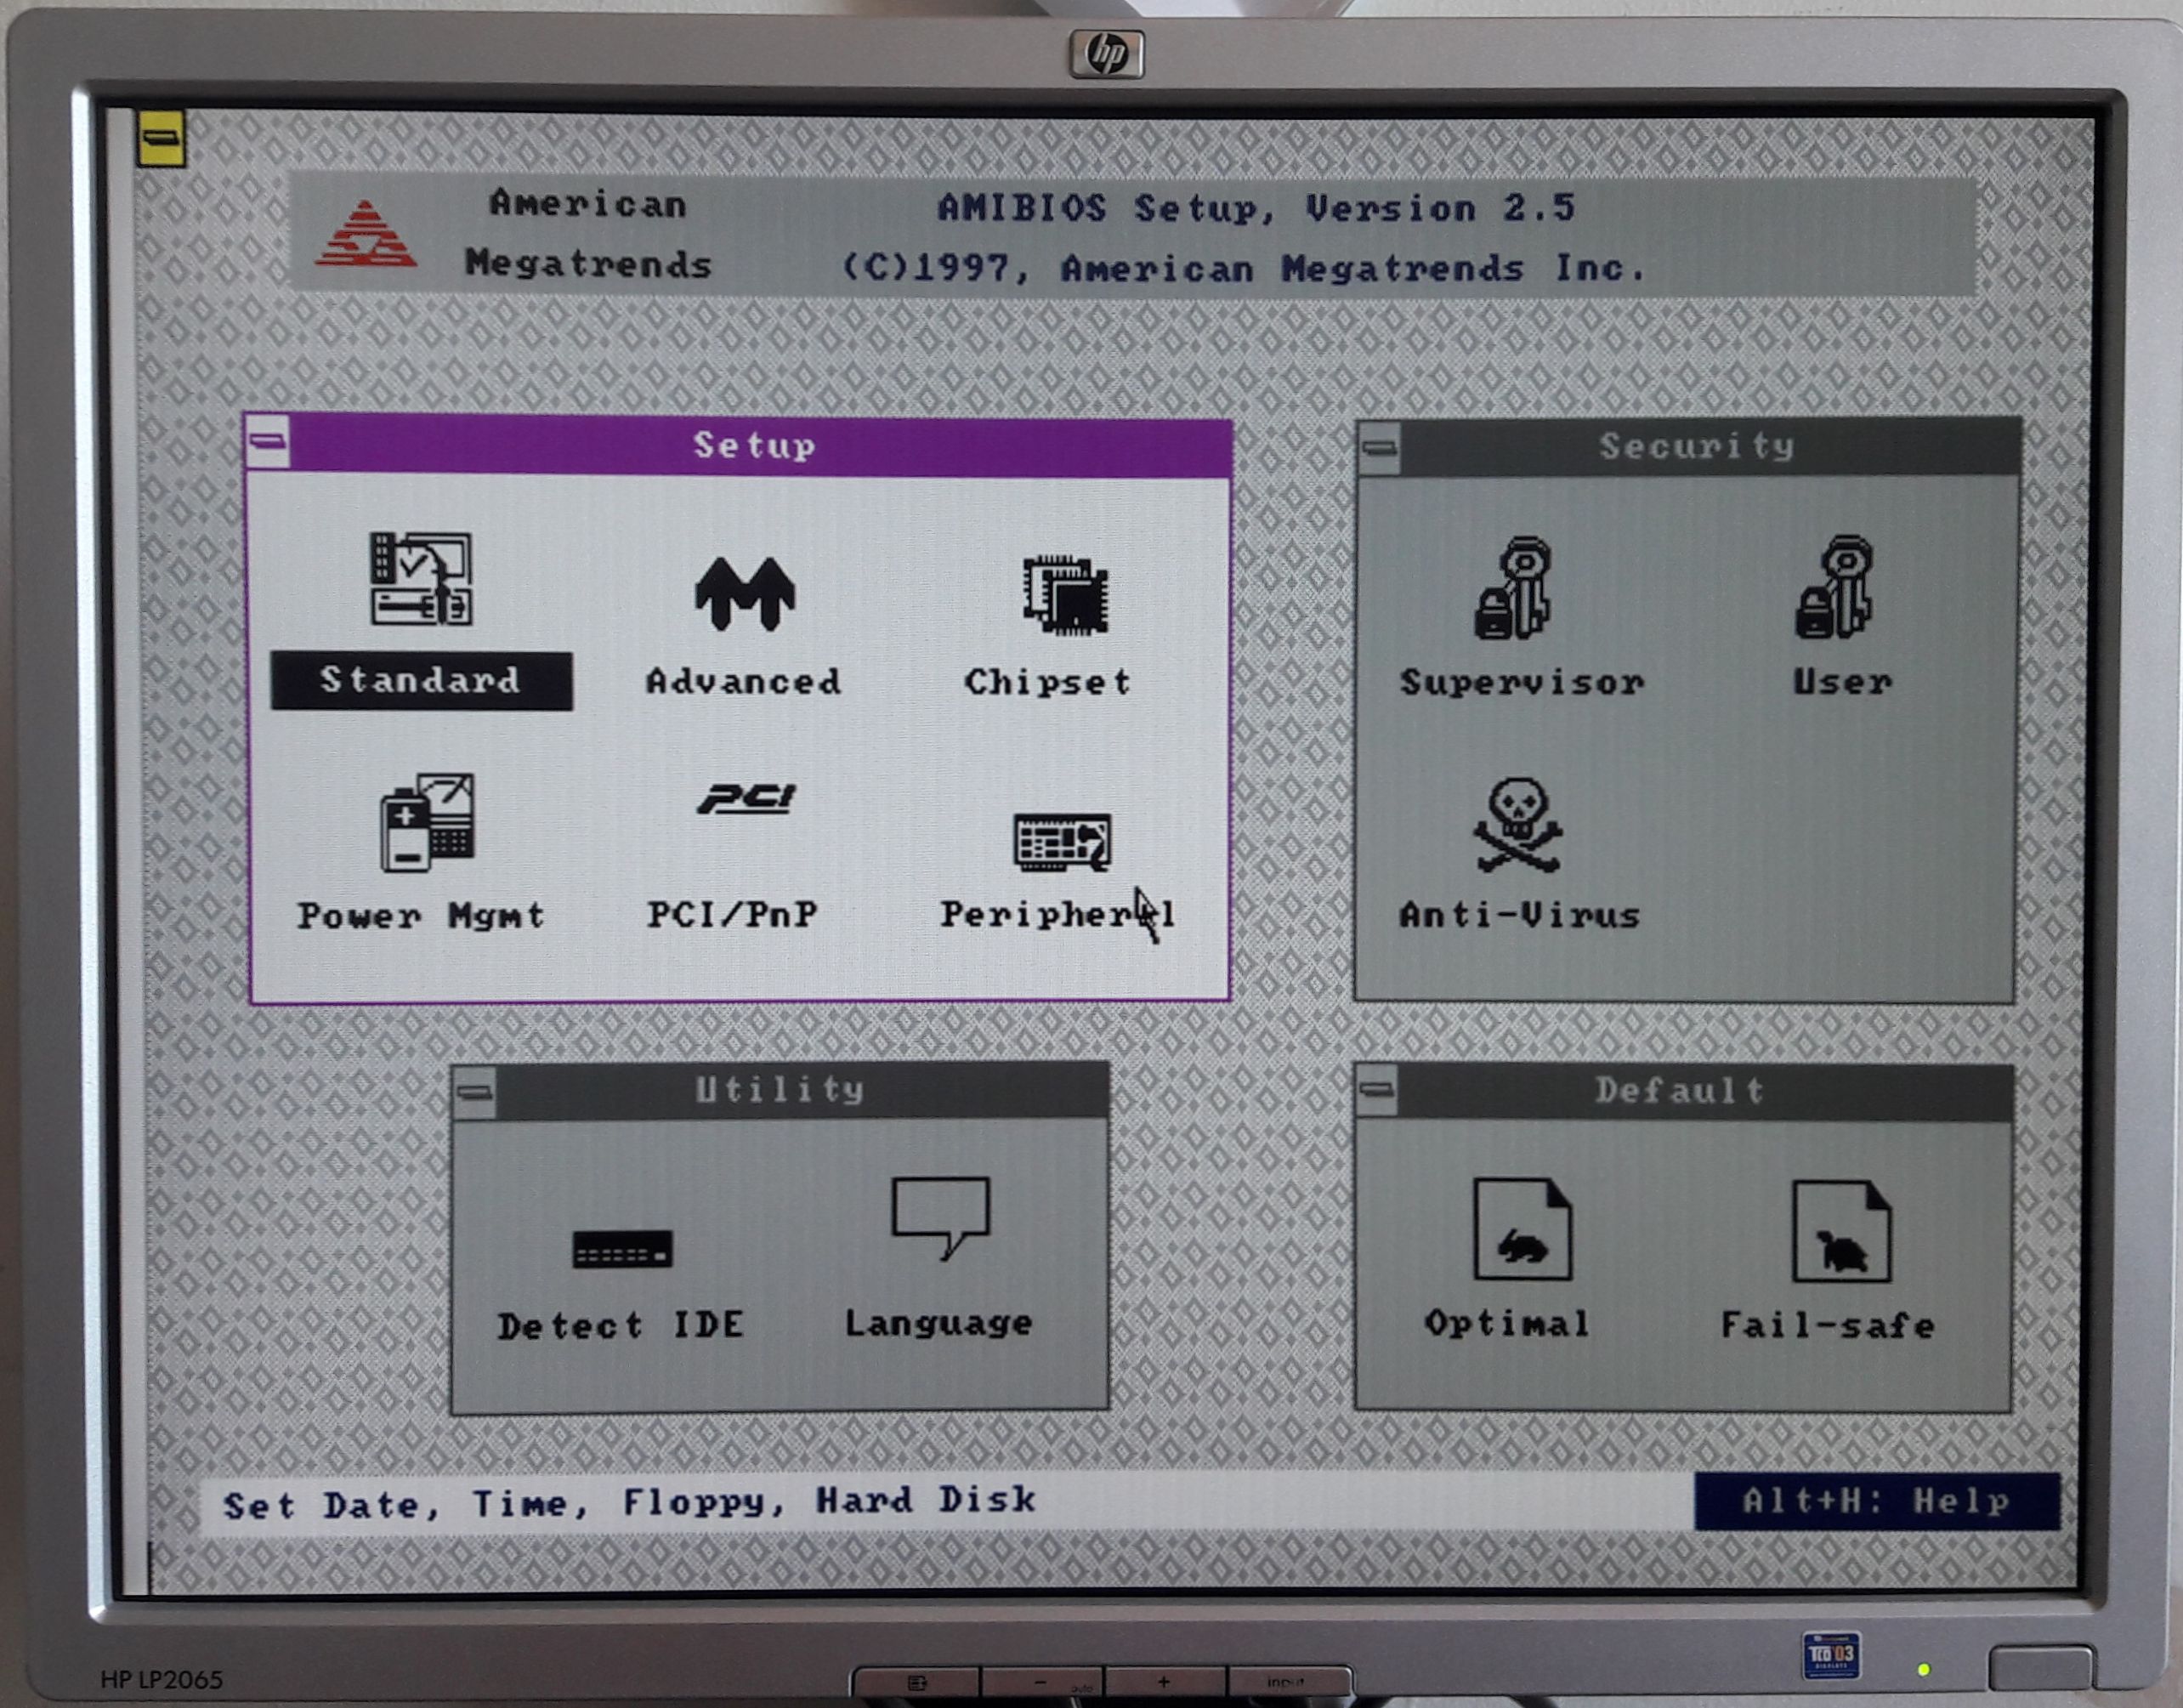Activate the Security window title bar

tap(1696, 447)
